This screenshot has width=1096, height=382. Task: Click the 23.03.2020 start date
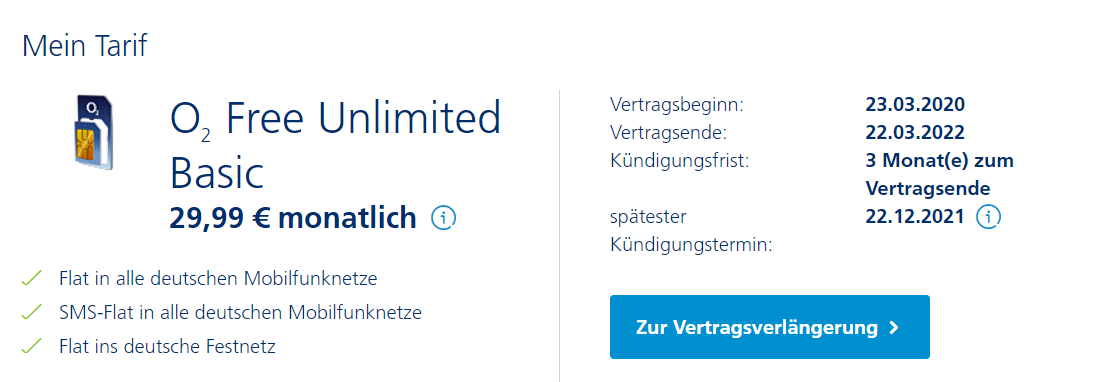[x=915, y=105]
